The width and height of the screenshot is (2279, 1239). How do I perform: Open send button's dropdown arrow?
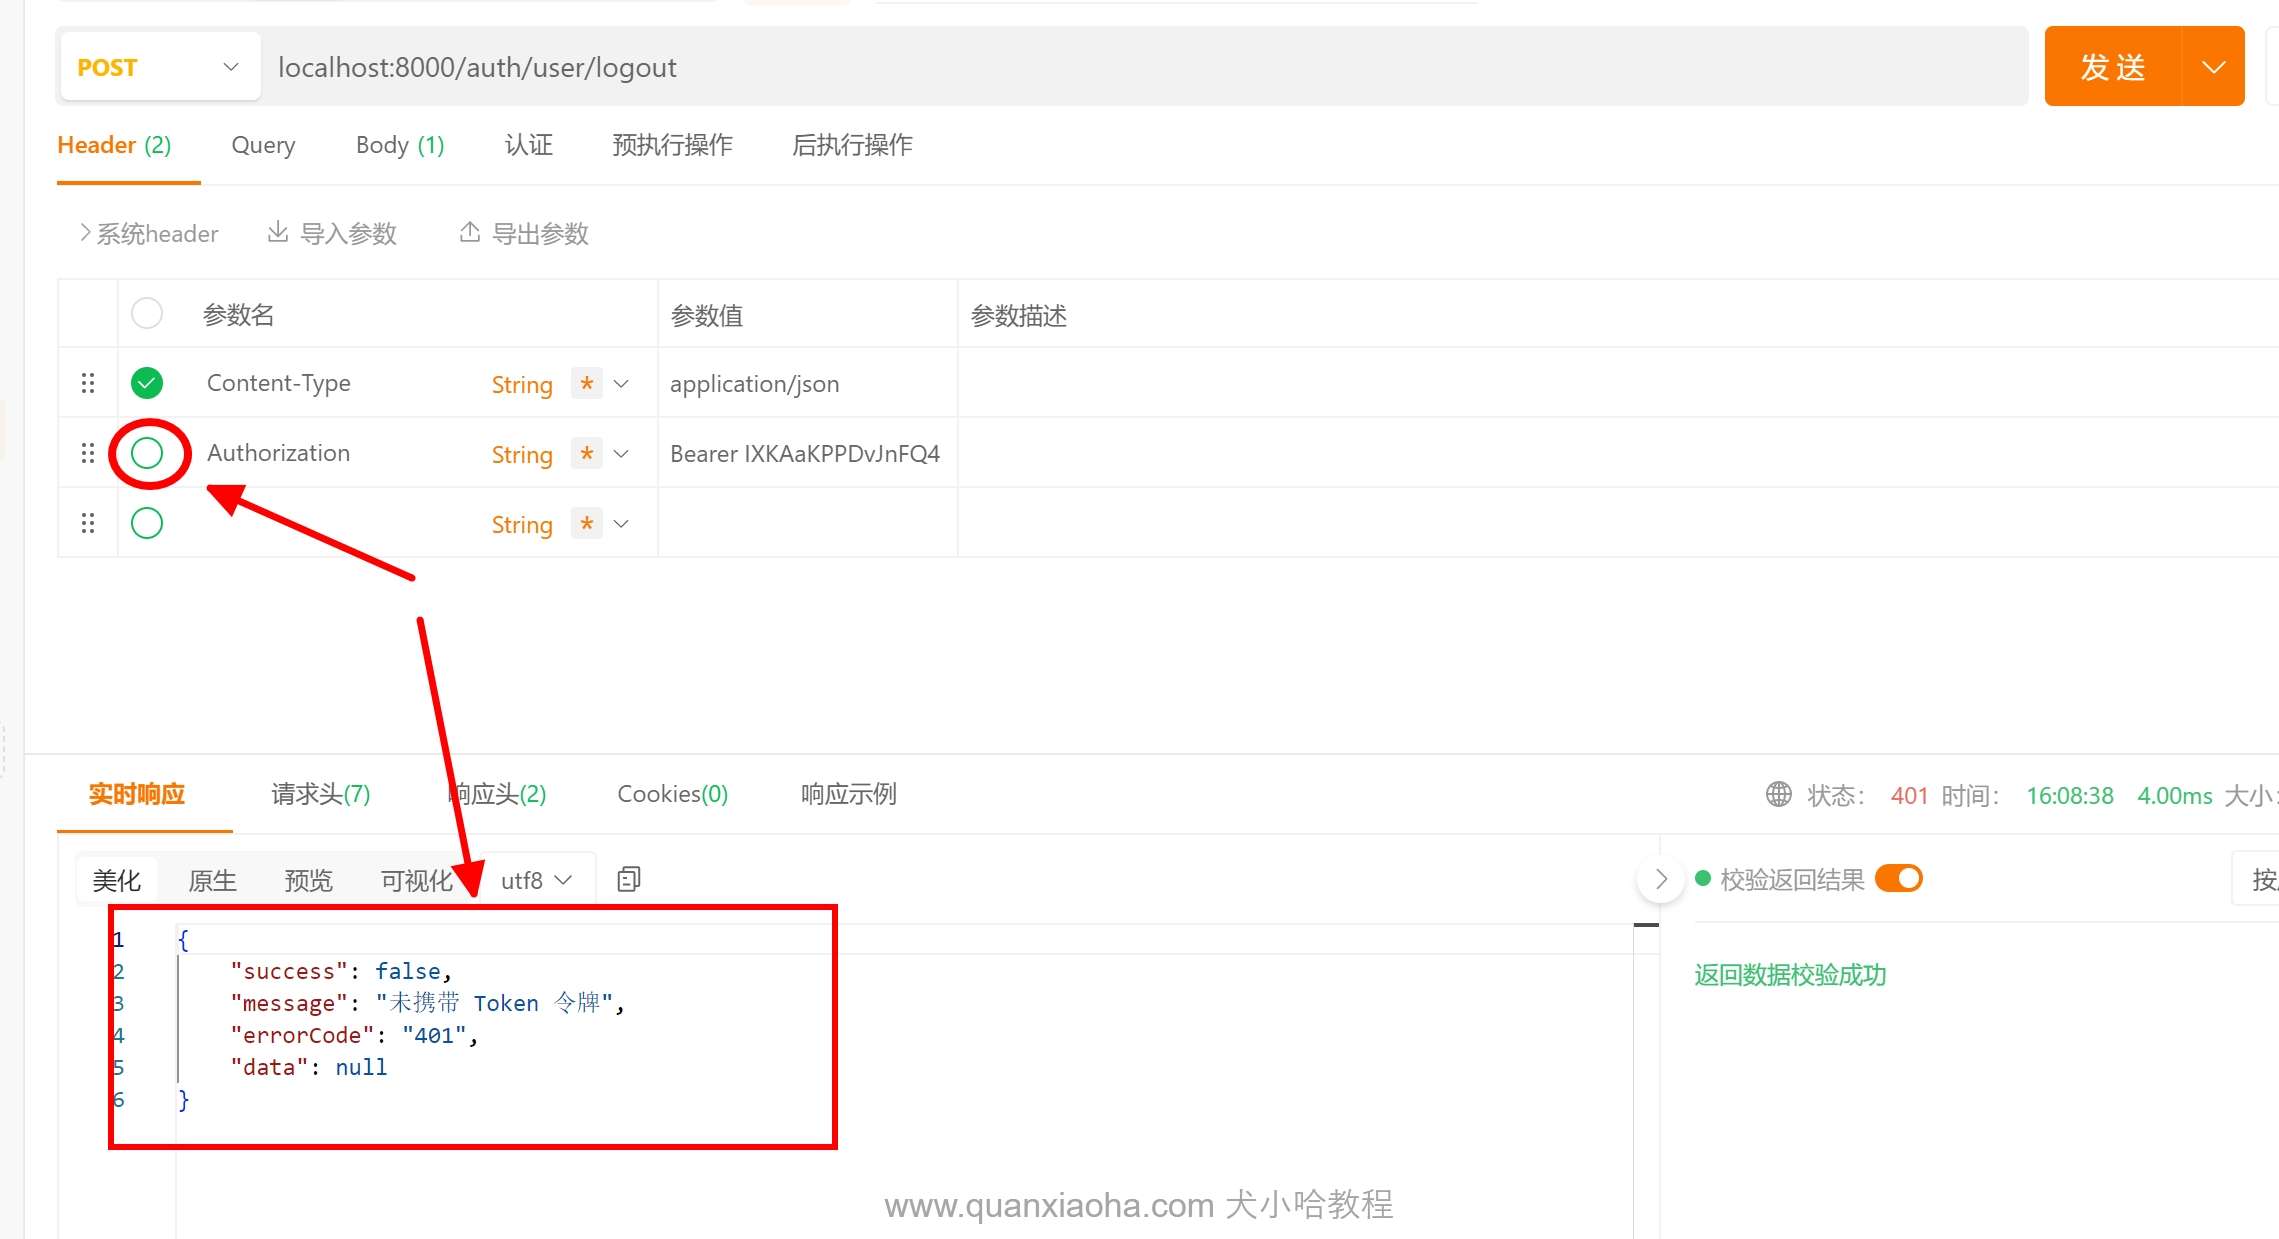point(2213,67)
